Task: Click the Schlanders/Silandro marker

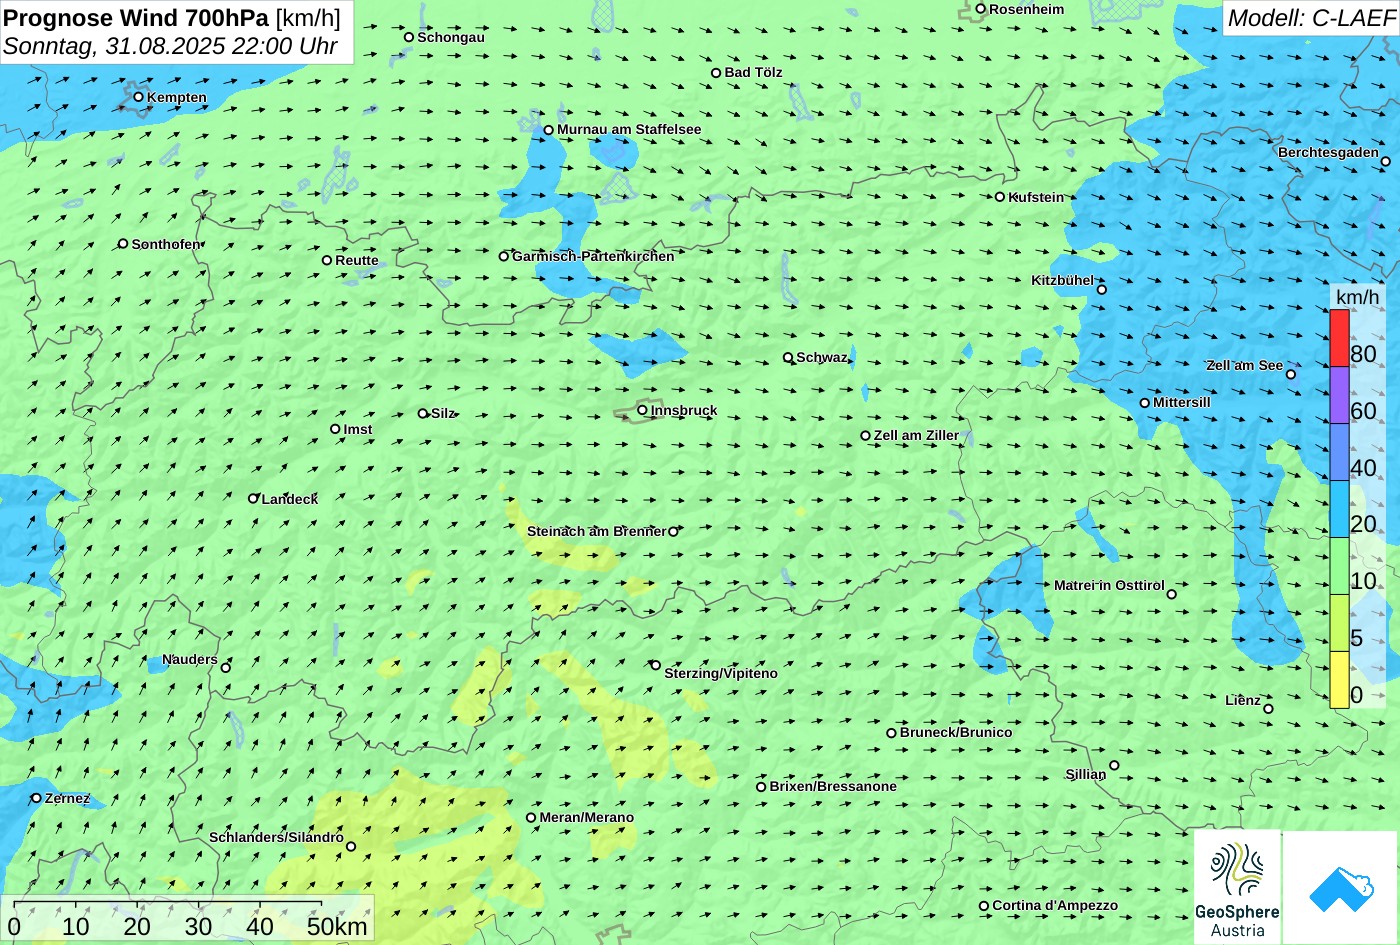Action: [x=351, y=847]
